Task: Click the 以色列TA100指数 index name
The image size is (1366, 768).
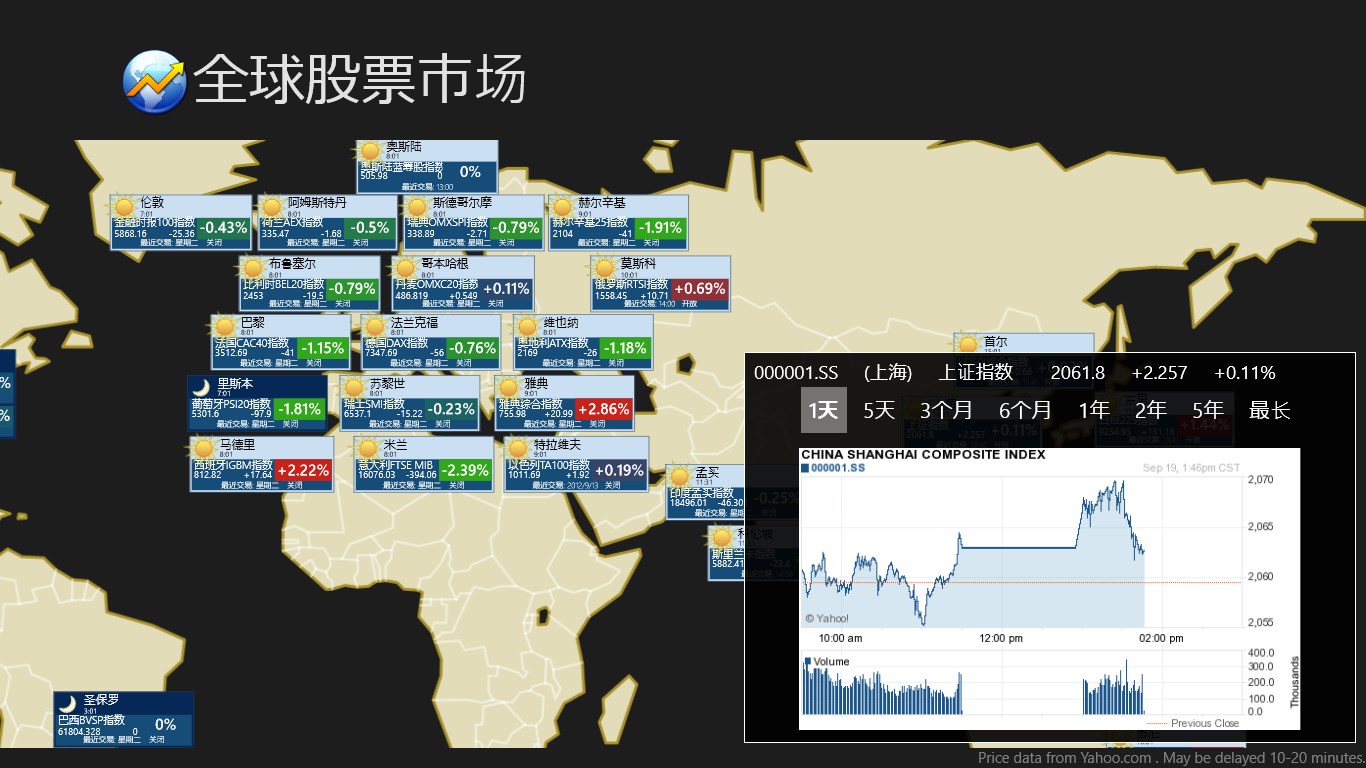Action: (x=548, y=464)
